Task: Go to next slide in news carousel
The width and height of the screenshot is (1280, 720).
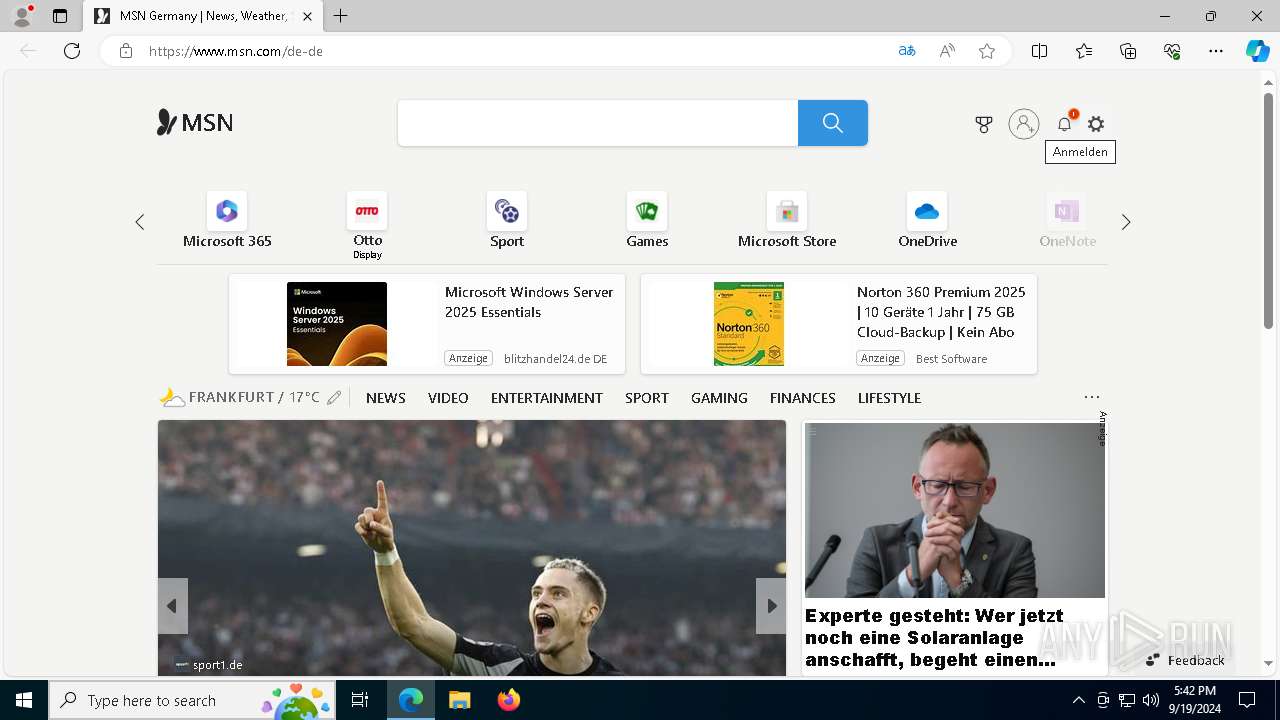Action: [771, 606]
